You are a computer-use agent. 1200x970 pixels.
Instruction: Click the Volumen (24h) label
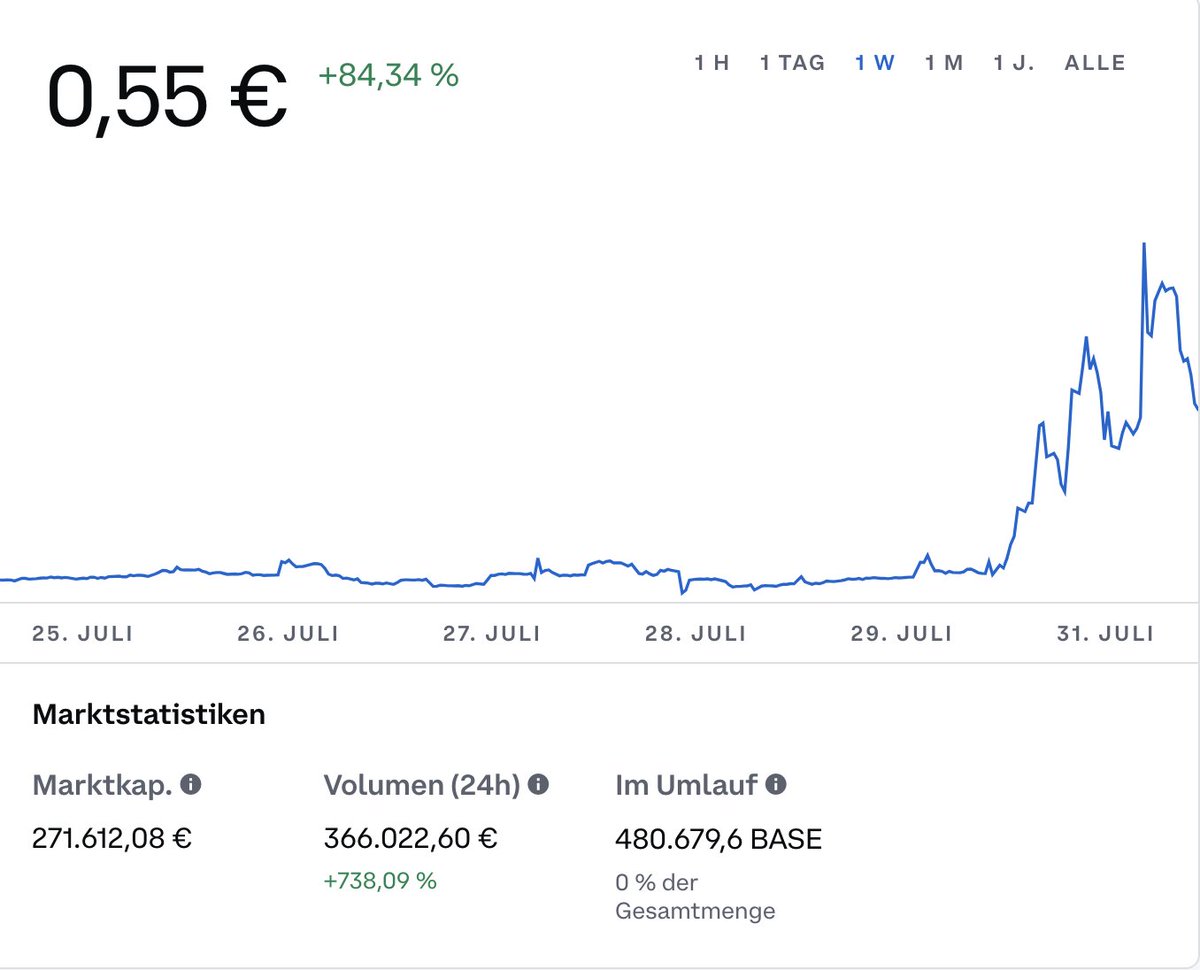click(x=422, y=785)
